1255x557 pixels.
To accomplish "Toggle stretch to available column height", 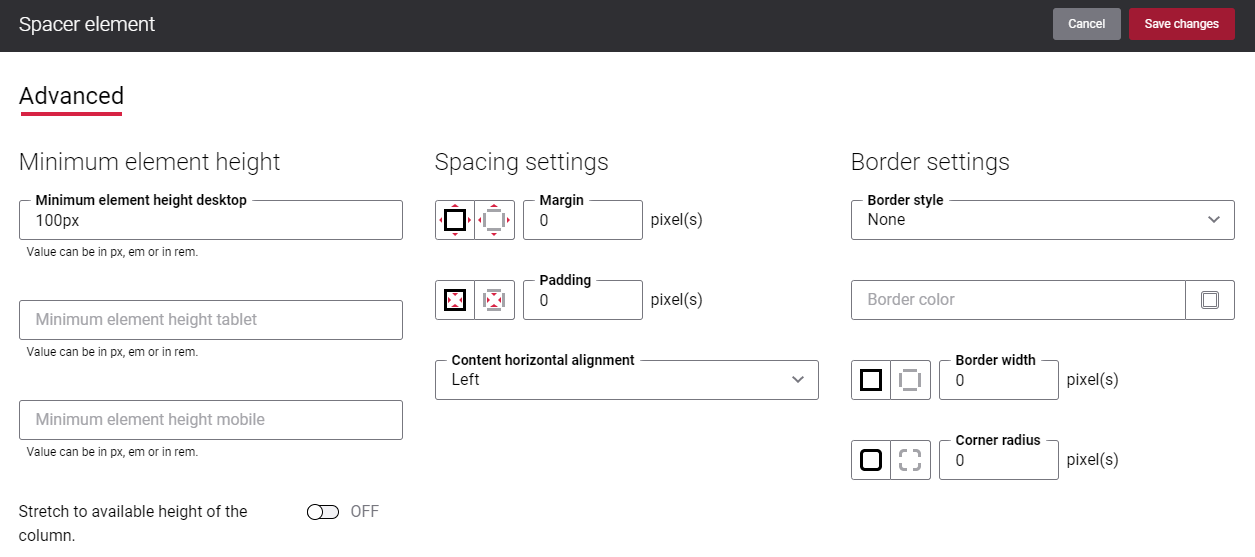I will 323,512.
